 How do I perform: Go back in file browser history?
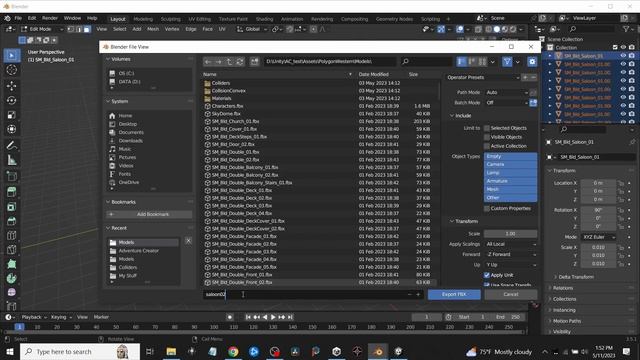click(x=208, y=62)
